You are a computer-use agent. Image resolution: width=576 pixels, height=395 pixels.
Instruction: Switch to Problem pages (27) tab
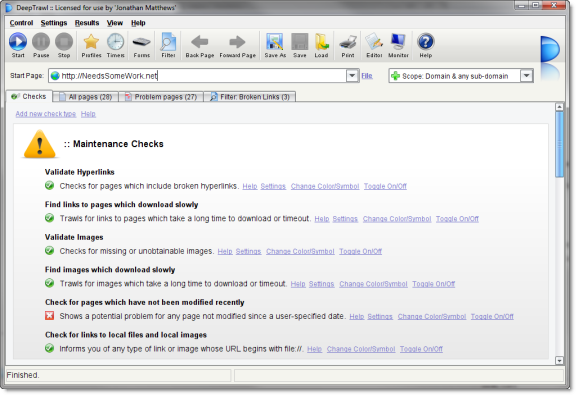(161, 97)
